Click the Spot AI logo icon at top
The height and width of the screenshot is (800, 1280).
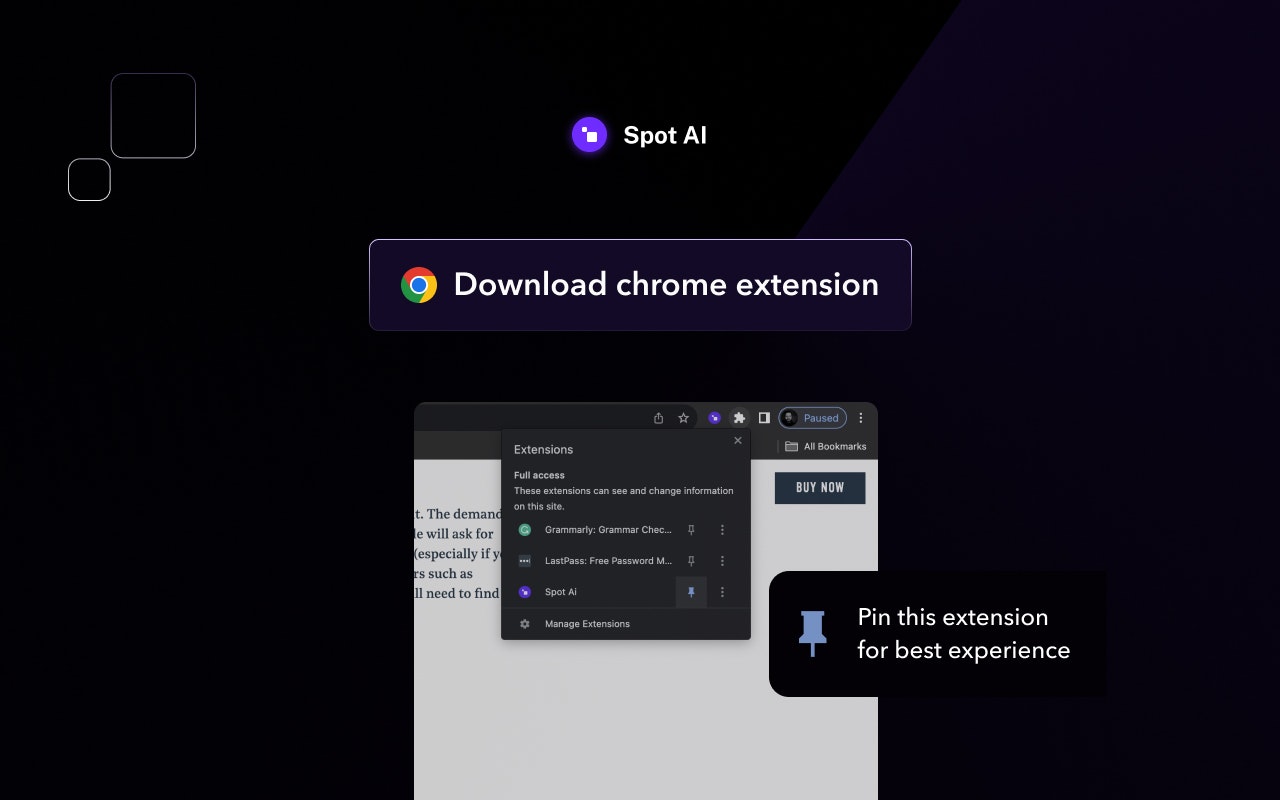590,135
